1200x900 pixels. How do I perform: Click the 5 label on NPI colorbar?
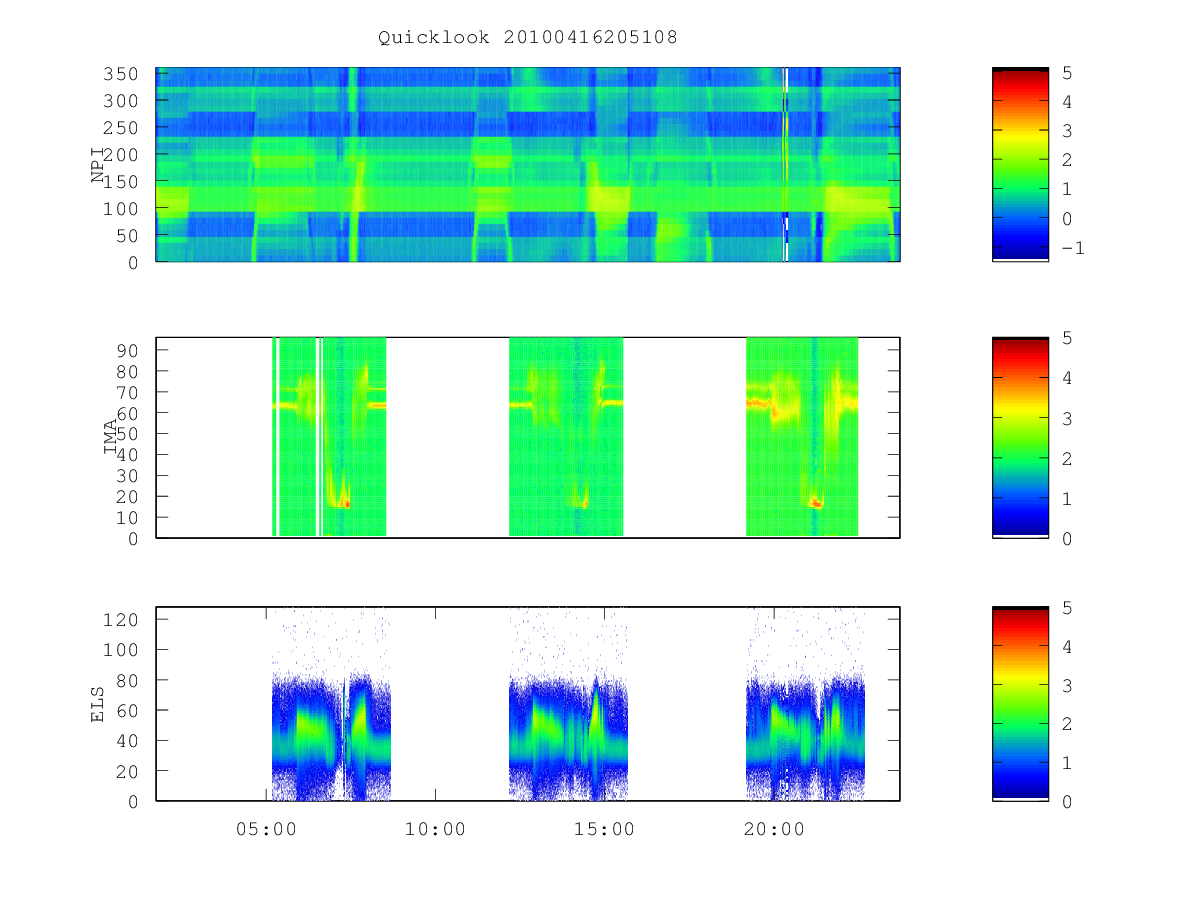pyautogui.click(x=1067, y=72)
